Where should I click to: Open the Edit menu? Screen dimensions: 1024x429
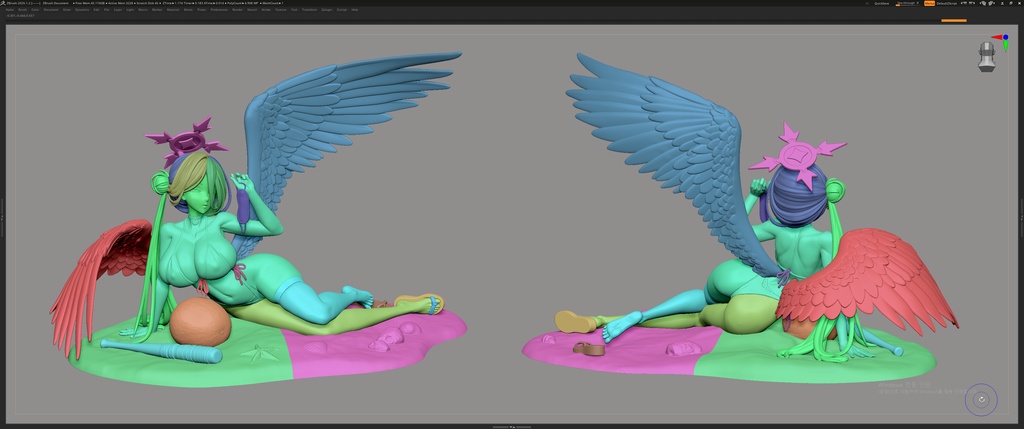(x=96, y=10)
